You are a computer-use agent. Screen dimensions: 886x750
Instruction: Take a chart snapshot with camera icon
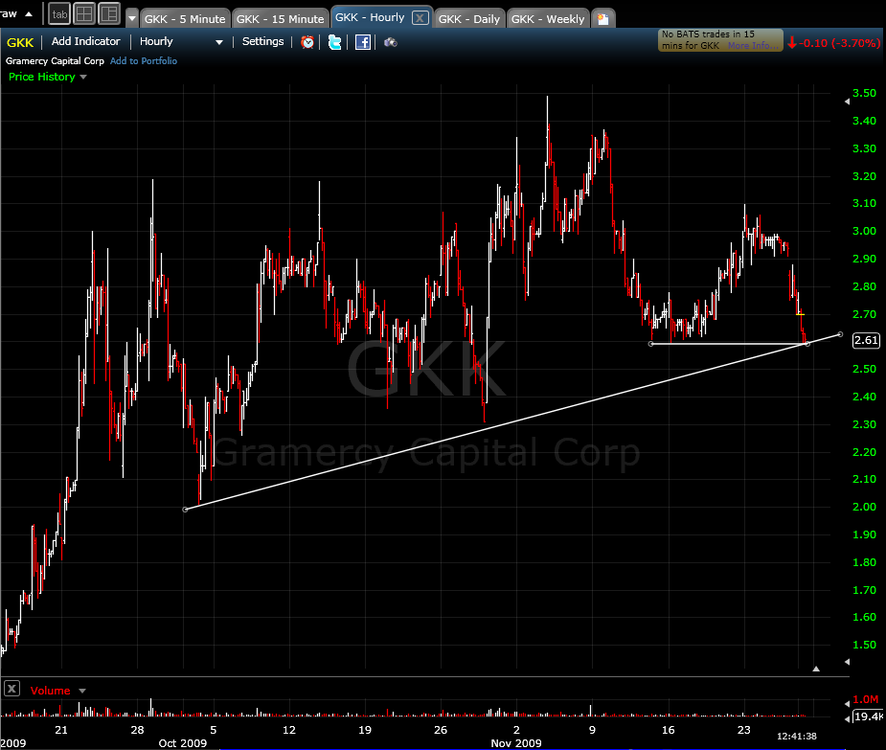[x=390, y=42]
